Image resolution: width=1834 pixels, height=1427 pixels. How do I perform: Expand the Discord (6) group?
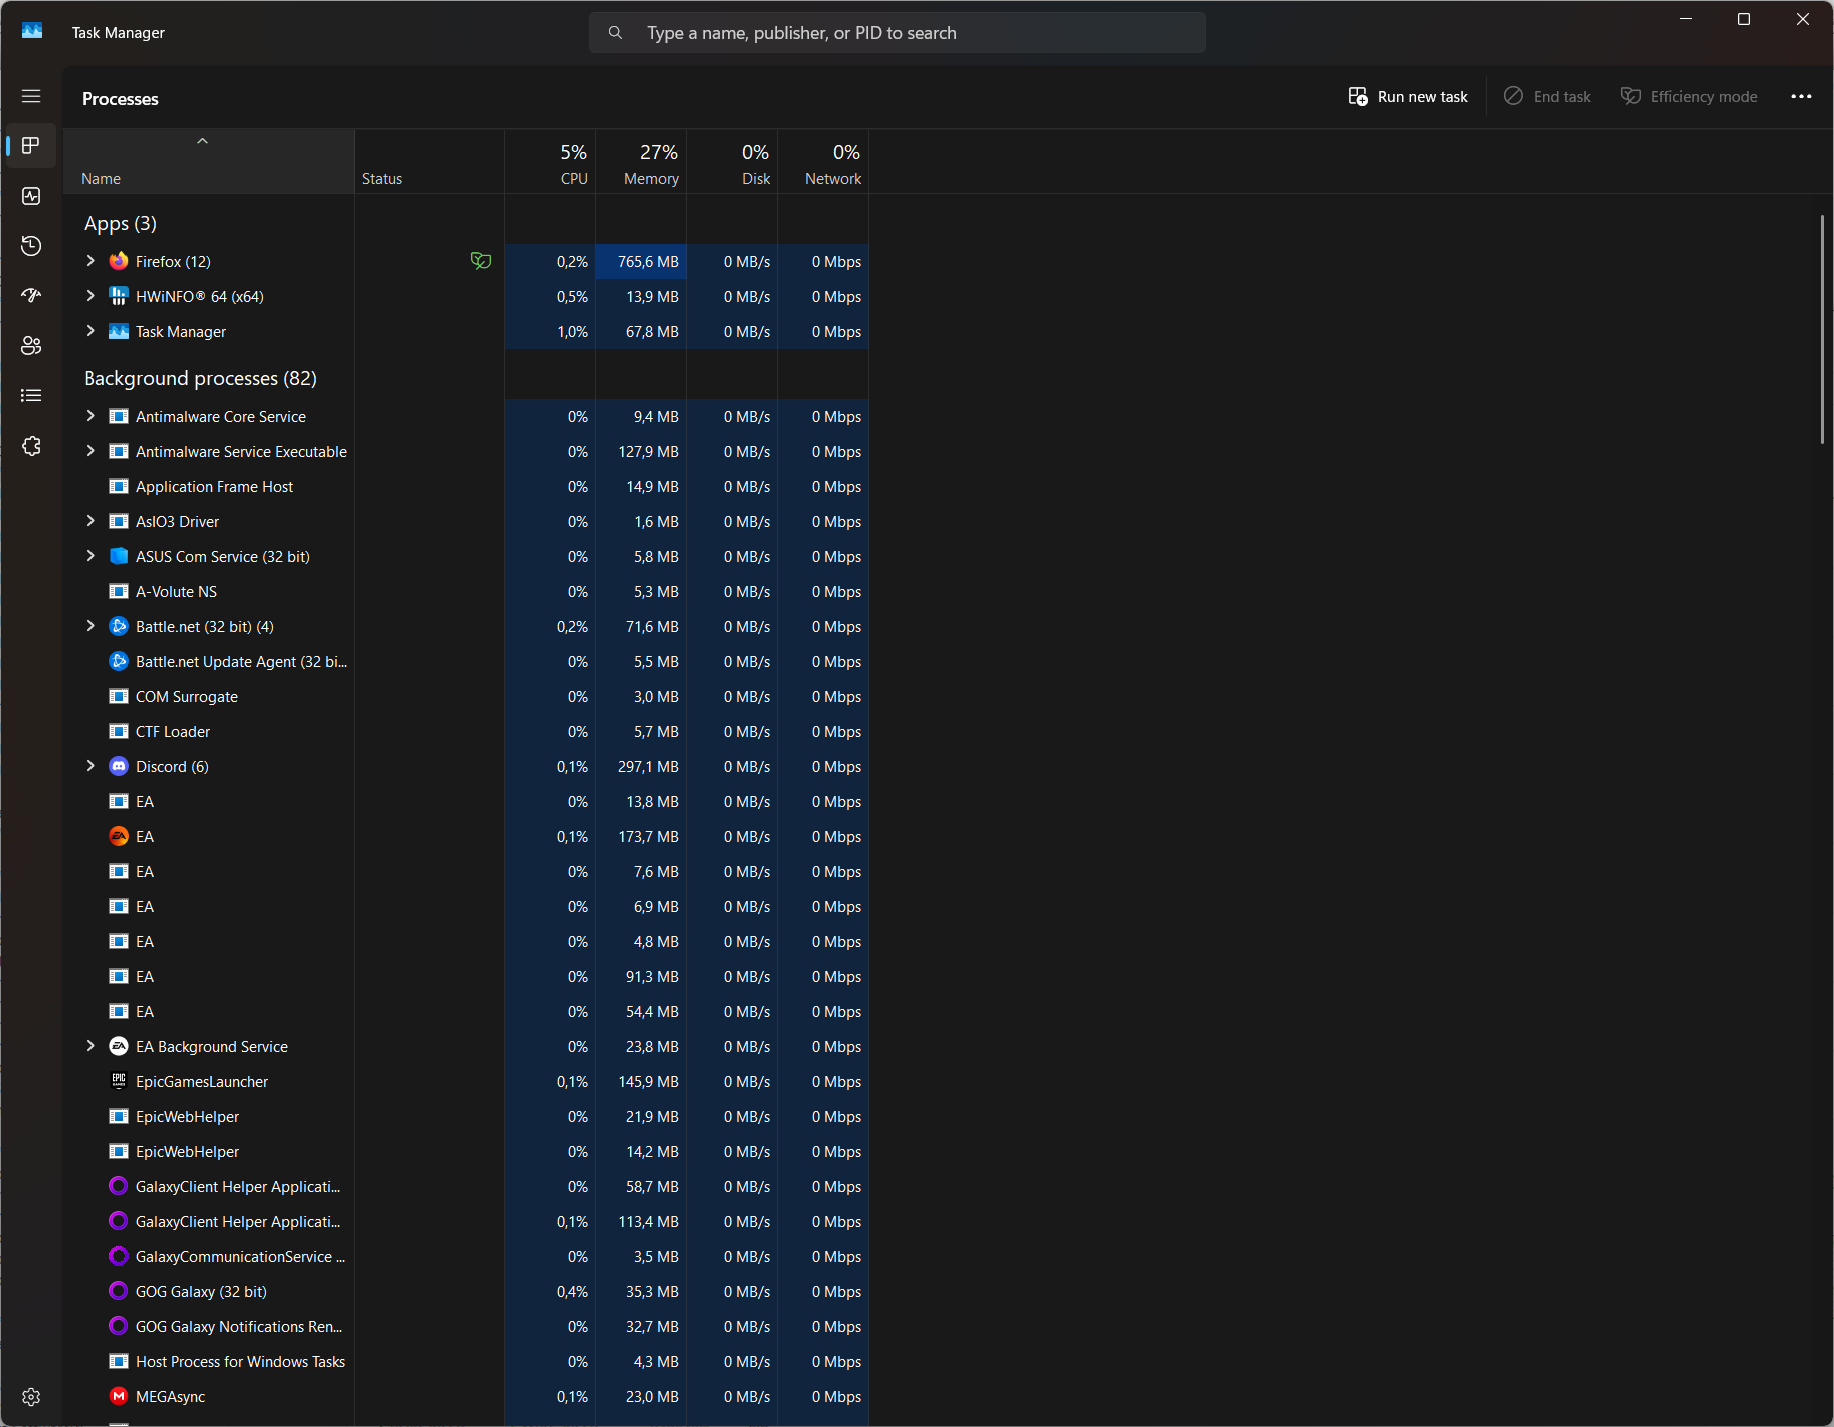click(x=90, y=766)
